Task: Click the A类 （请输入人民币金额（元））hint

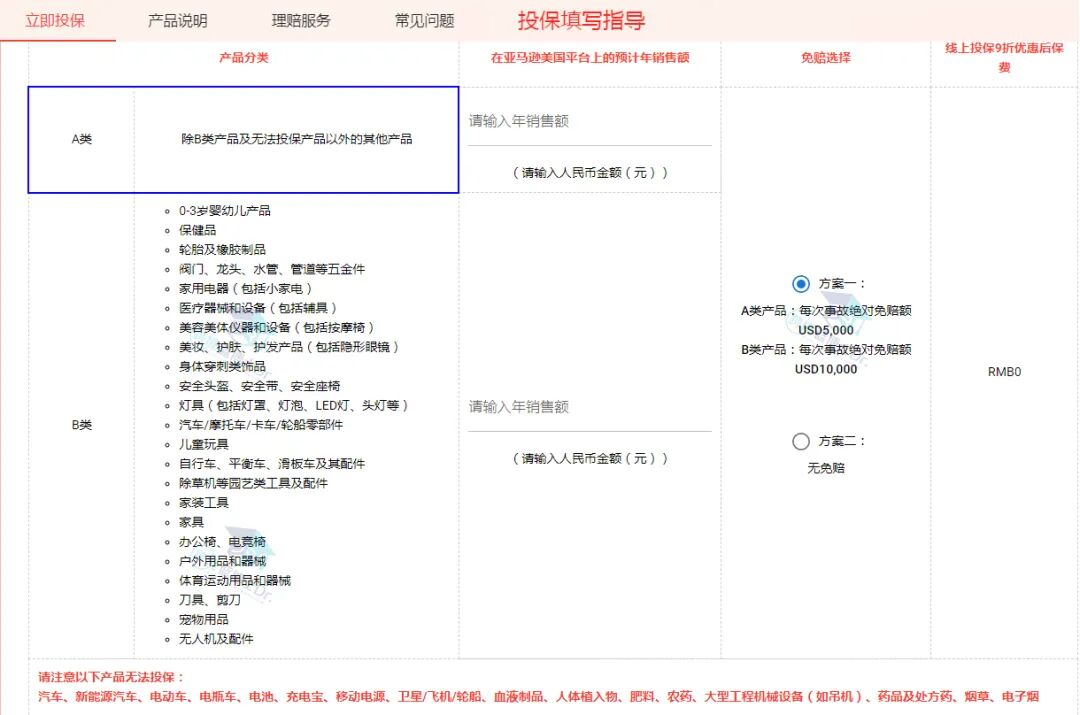Action: click(x=590, y=173)
